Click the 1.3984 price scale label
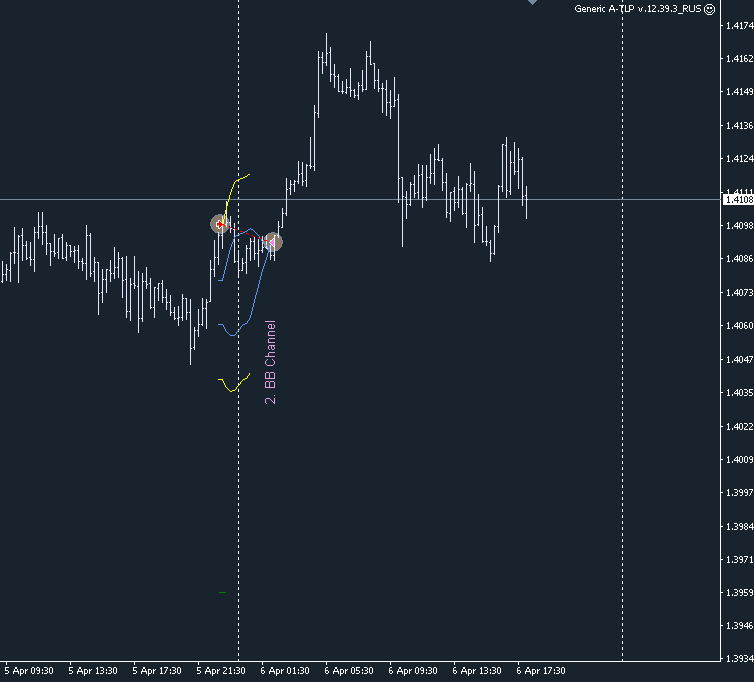This screenshot has width=754, height=682. [740, 526]
